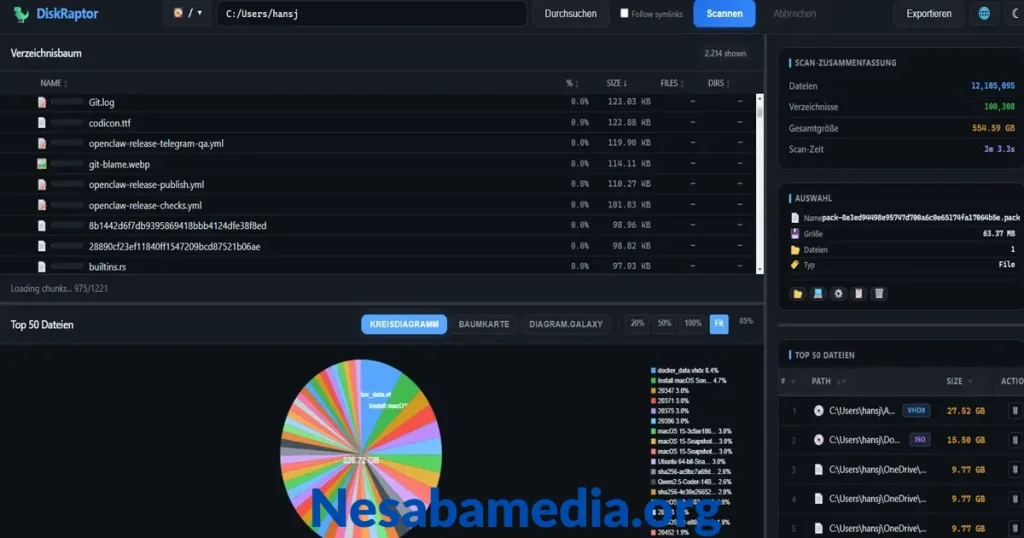Toggle dark mode moon icon

1015,13
